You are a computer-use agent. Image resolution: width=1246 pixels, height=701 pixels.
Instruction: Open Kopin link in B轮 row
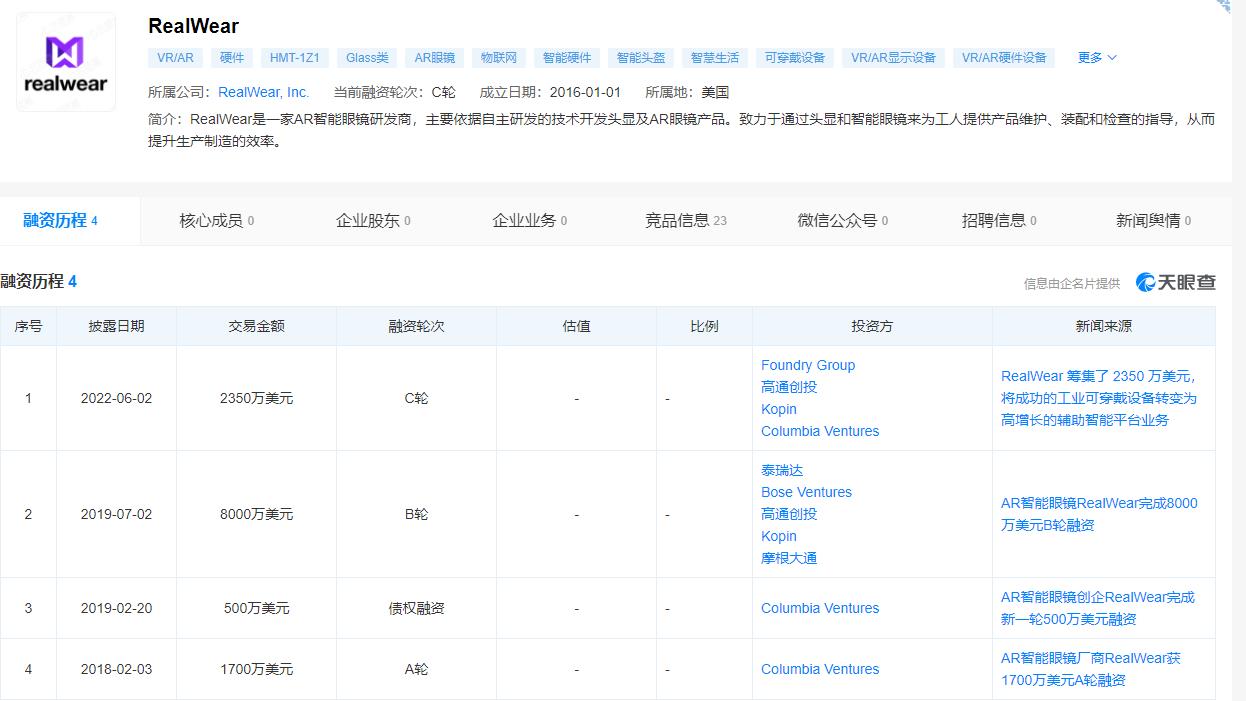[x=779, y=536]
